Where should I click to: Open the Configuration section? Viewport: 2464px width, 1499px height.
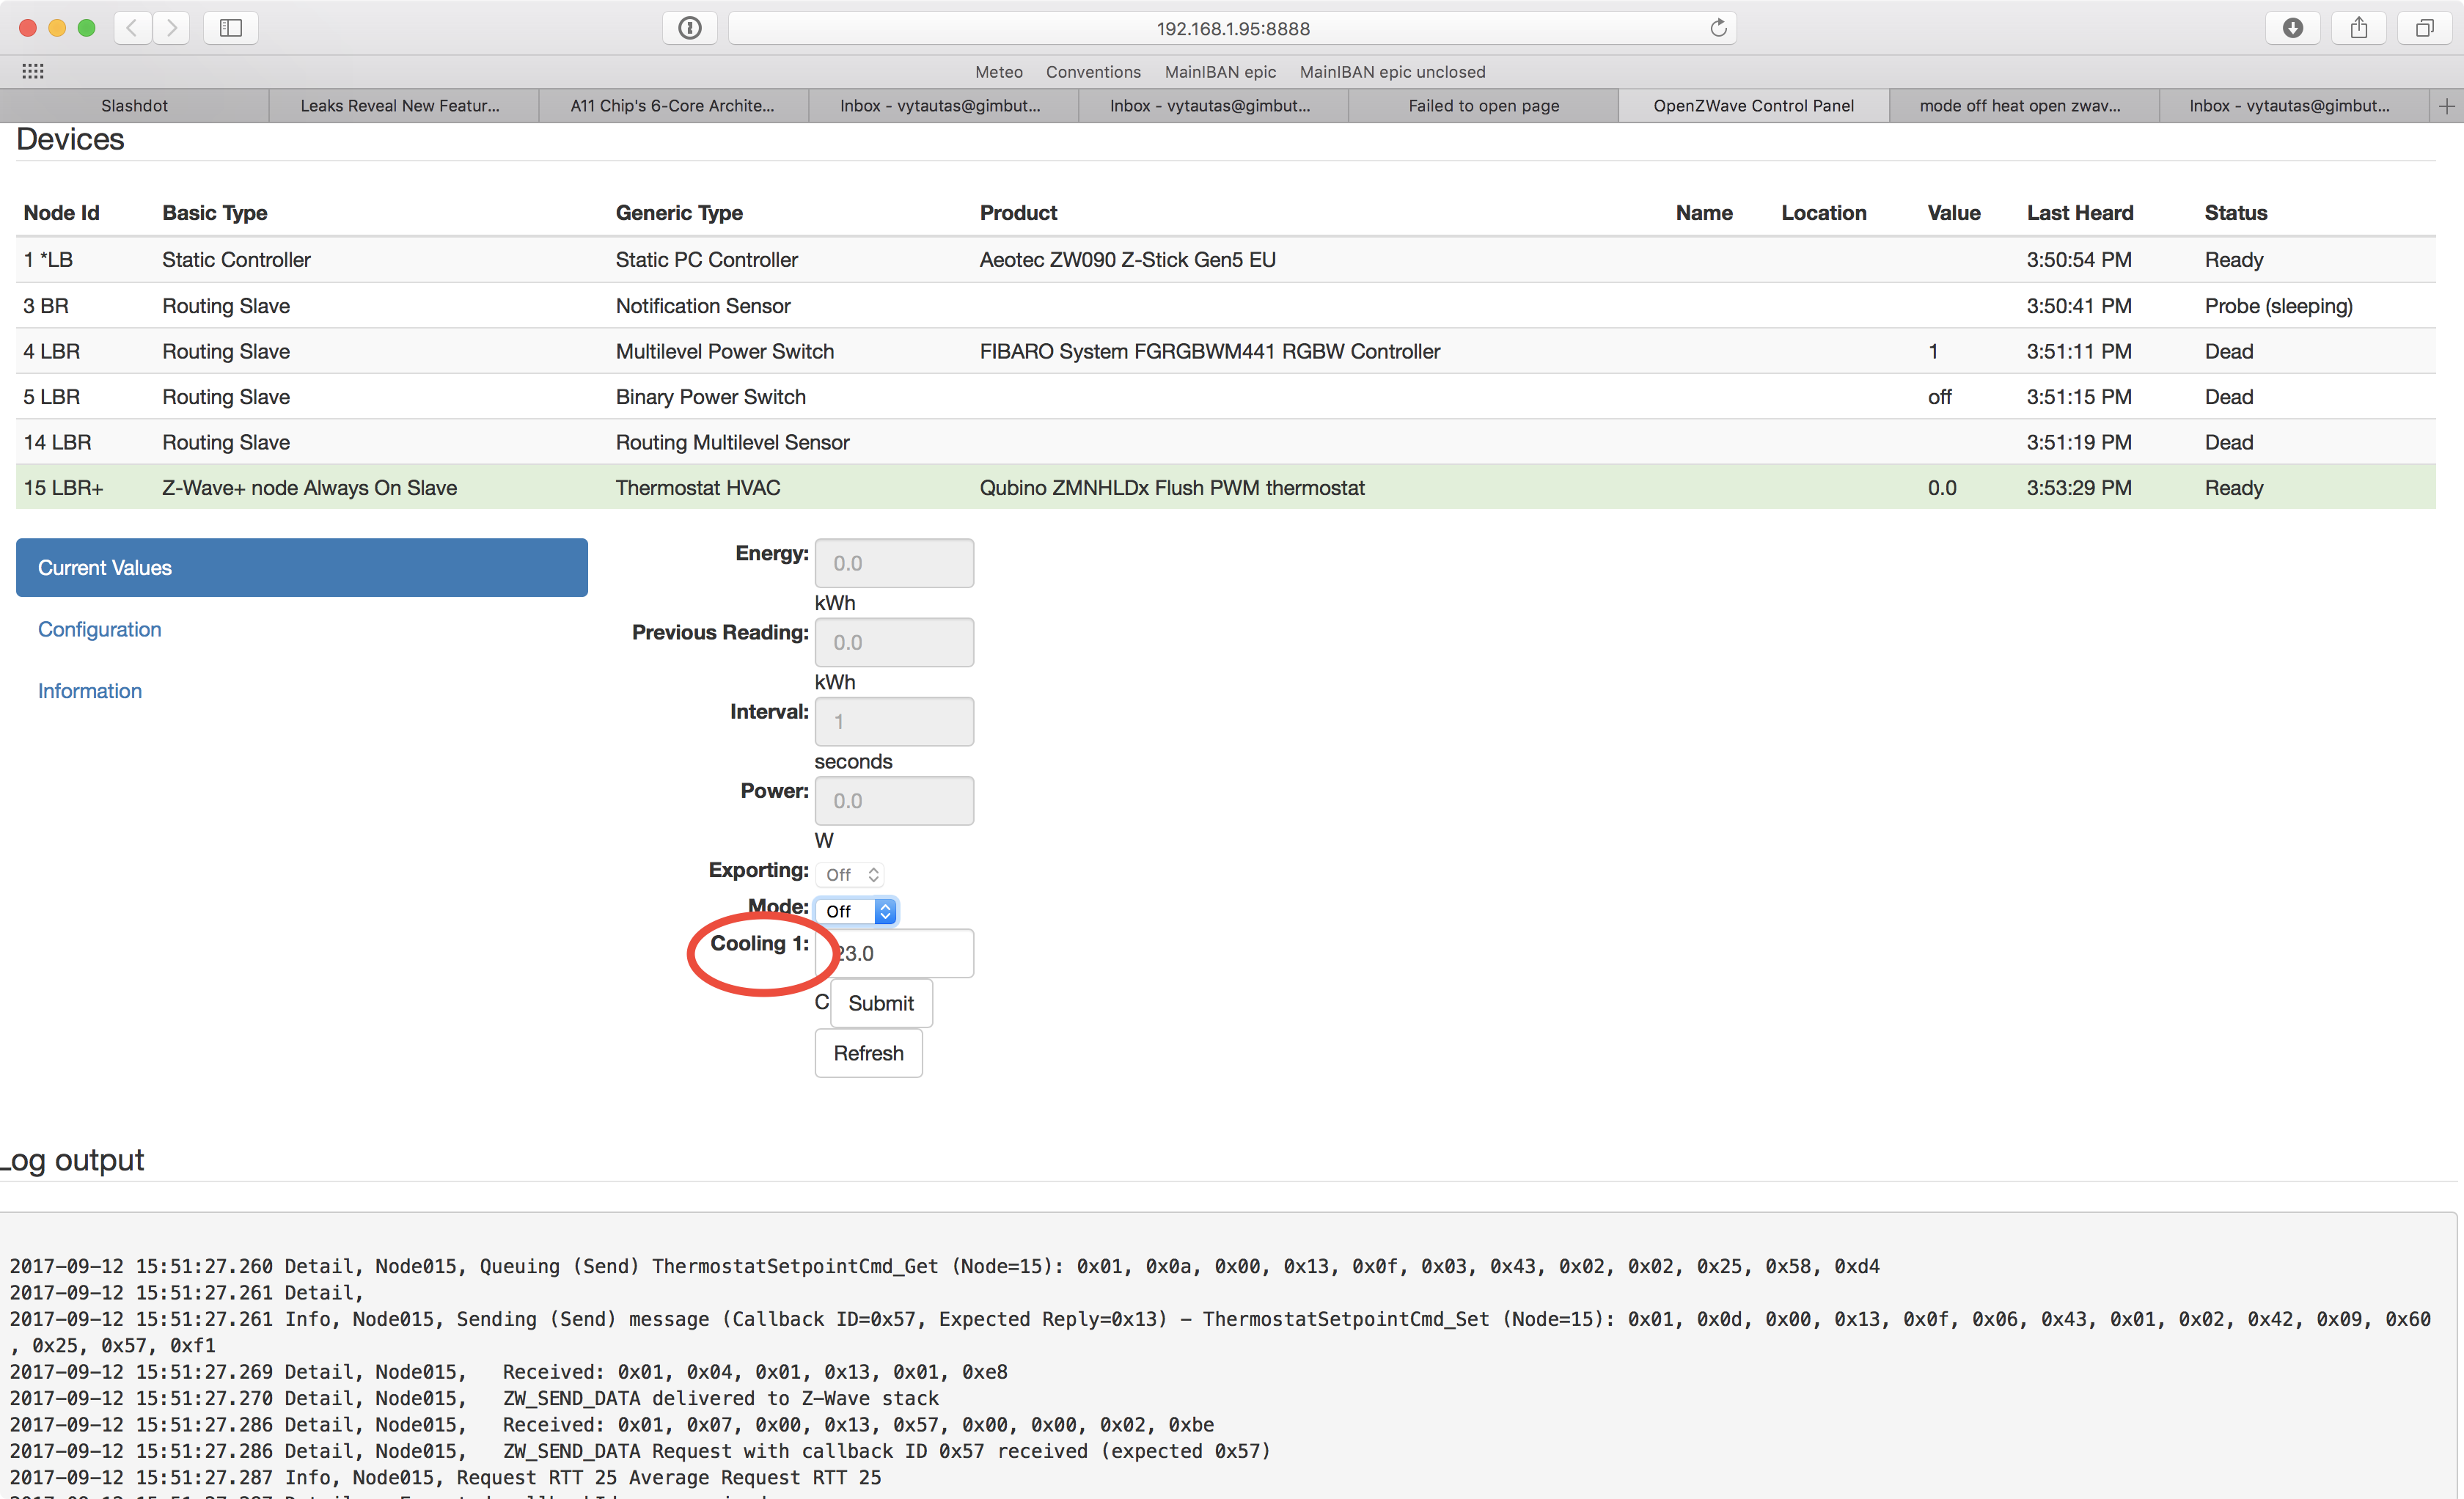pyautogui.click(x=99, y=629)
